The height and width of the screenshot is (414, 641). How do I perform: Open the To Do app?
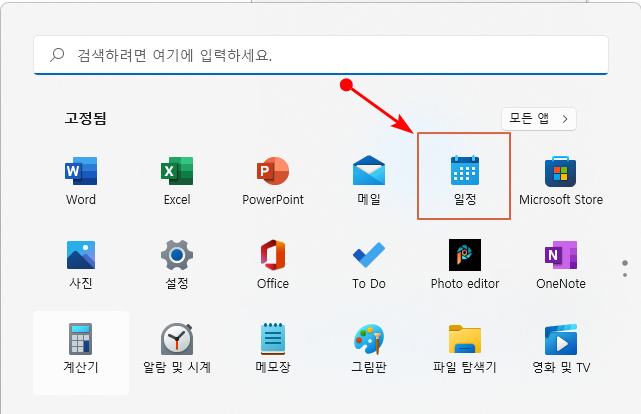pyautogui.click(x=369, y=265)
